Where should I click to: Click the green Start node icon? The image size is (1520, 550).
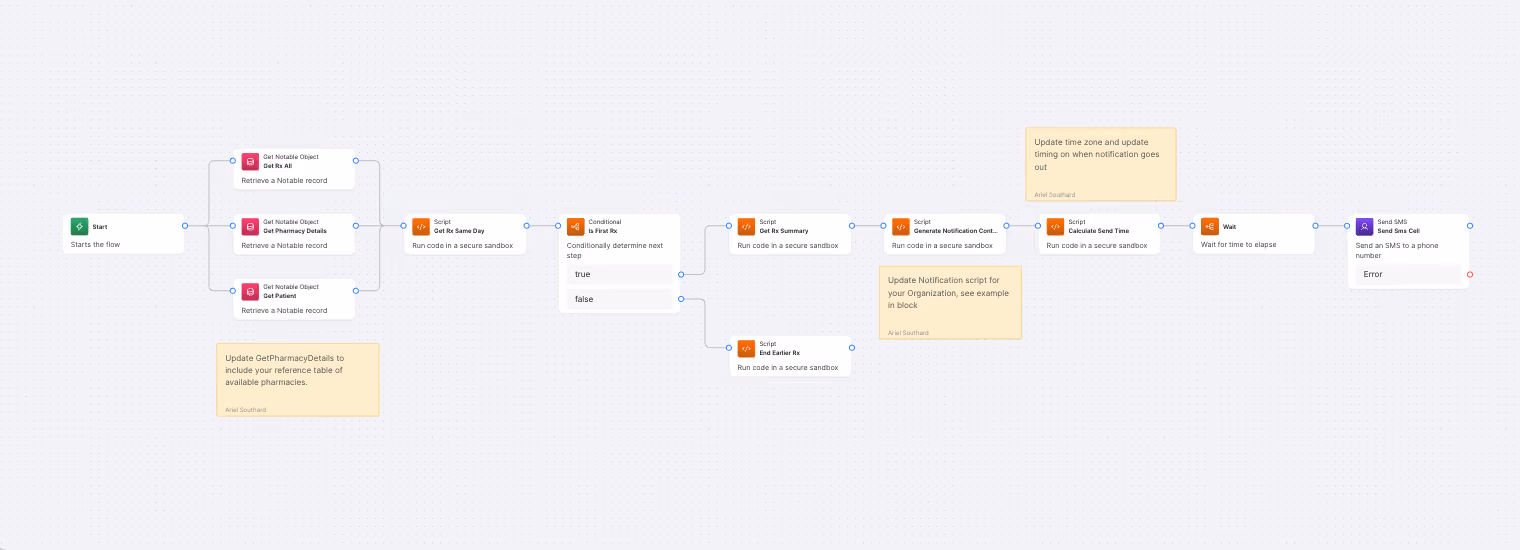coord(80,227)
